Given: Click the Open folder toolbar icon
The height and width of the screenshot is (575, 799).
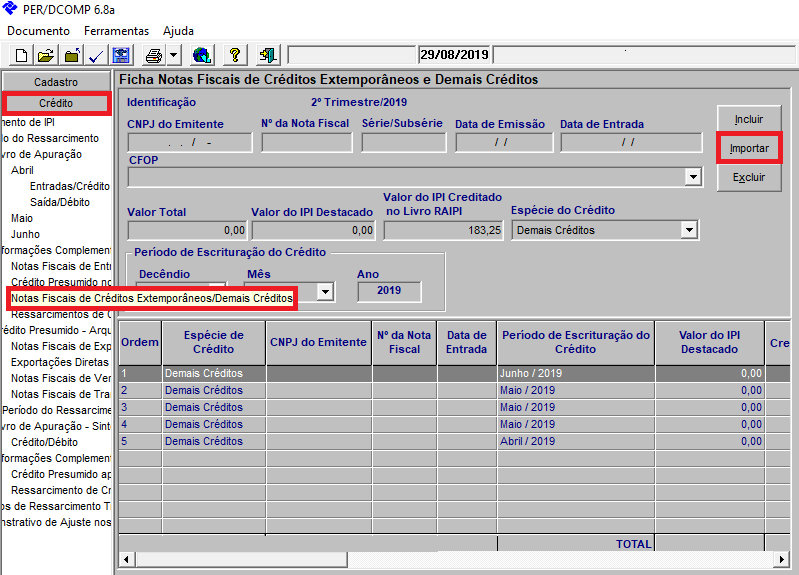Looking at the screenshot, I should point(46,55).
